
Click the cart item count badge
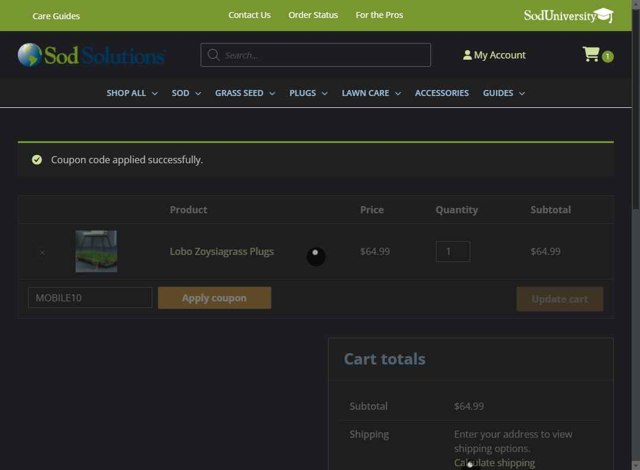(x=607, y=57)
